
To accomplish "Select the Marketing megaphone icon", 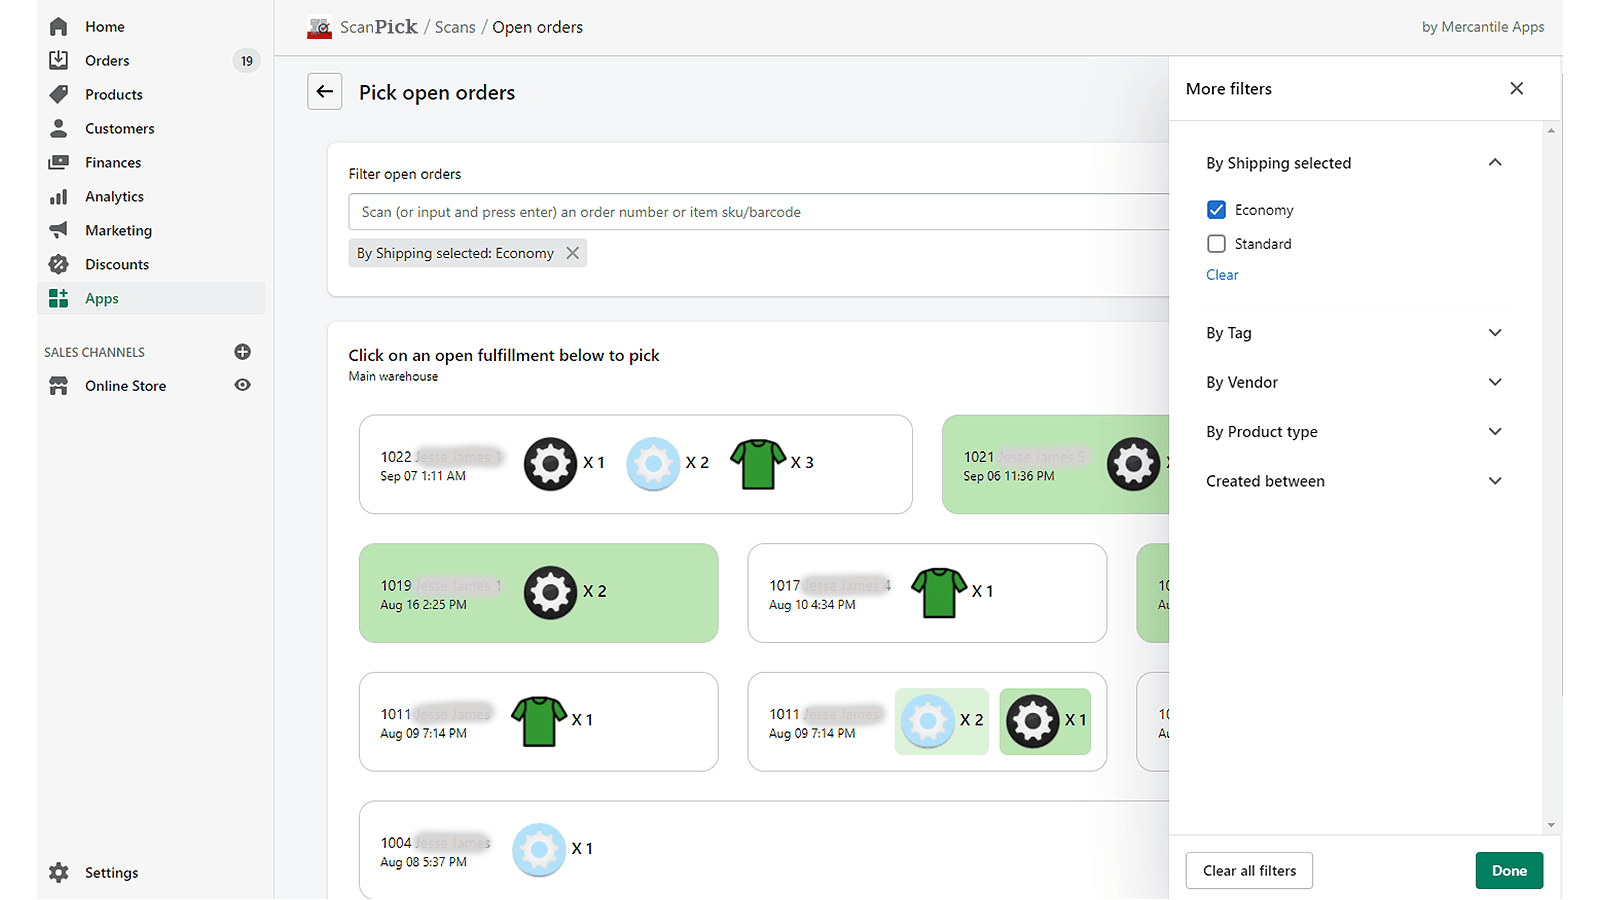I will 59,230.
